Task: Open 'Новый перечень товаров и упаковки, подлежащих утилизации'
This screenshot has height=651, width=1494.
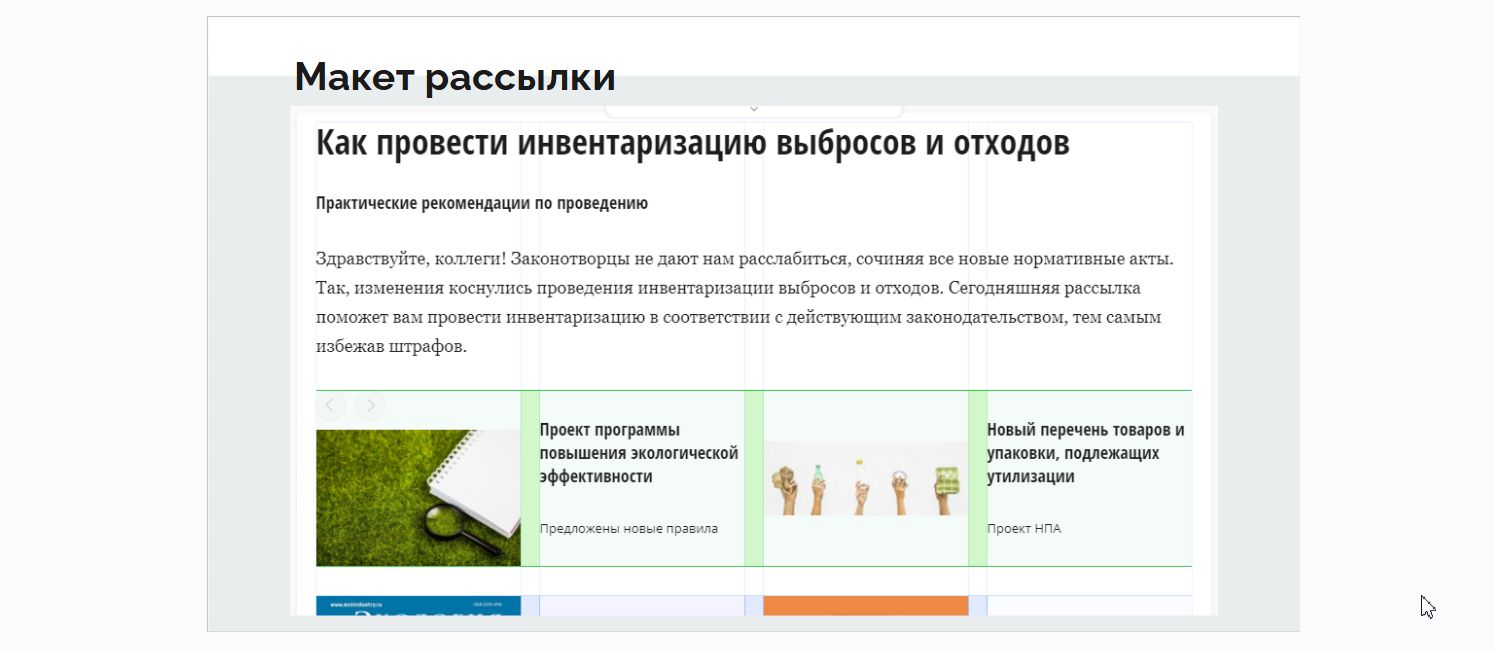Action: point(1085,453)
